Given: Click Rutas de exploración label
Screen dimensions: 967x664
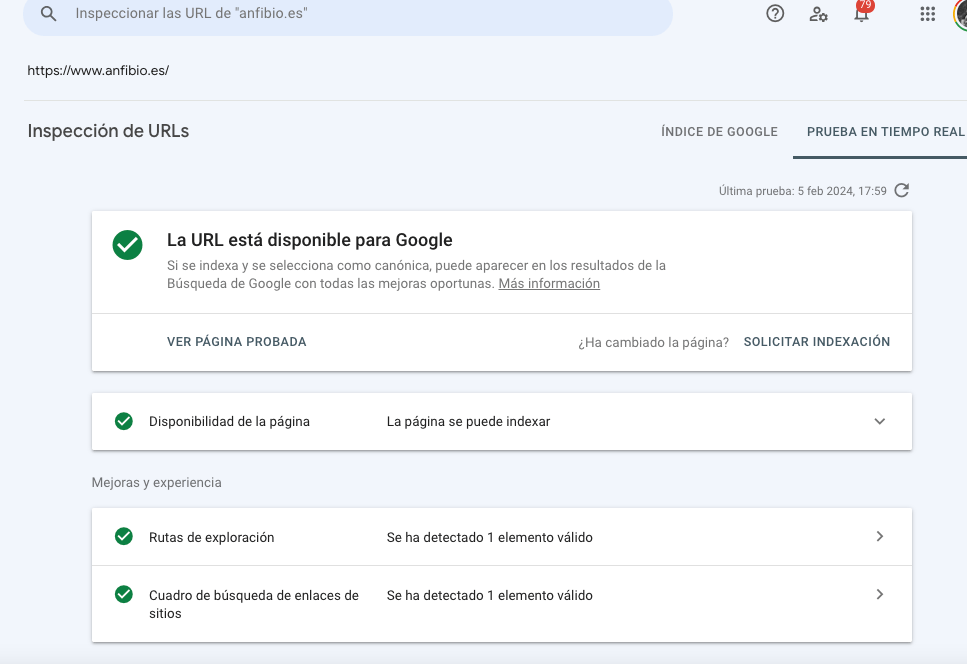Looking at the screenshot, I should tap(212, 538).
